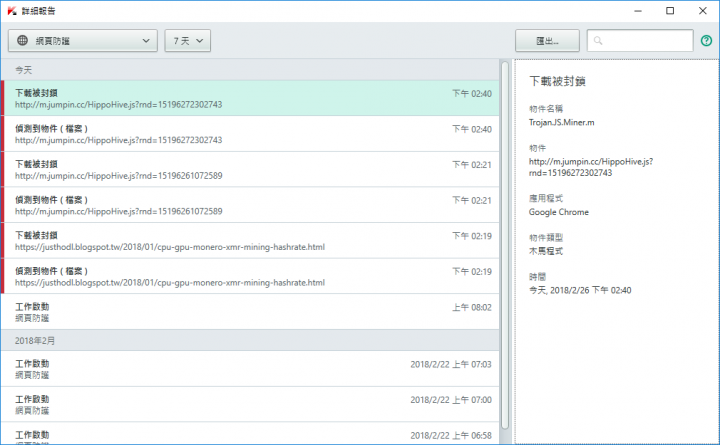Minimize the 詳細報告 window

coord(638,11)
